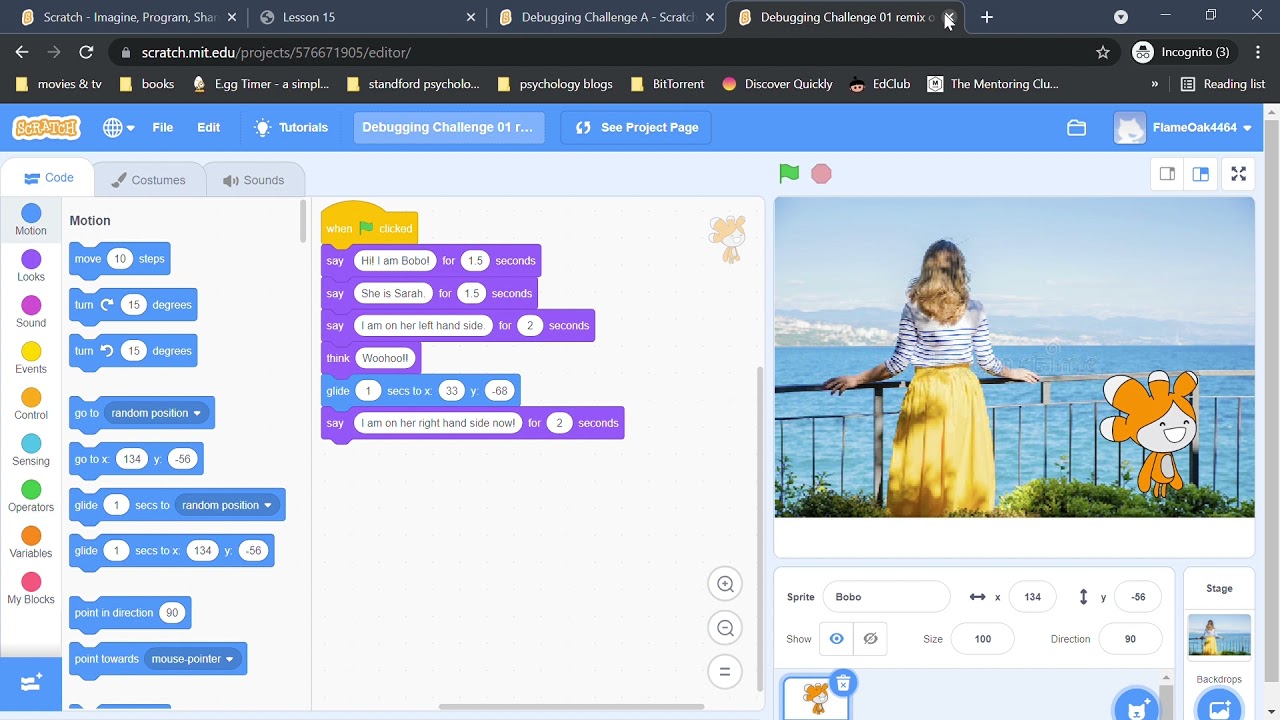Open the Sensing block category
The height and width of the screenshot is (720, 1280).
pos(31,450)
